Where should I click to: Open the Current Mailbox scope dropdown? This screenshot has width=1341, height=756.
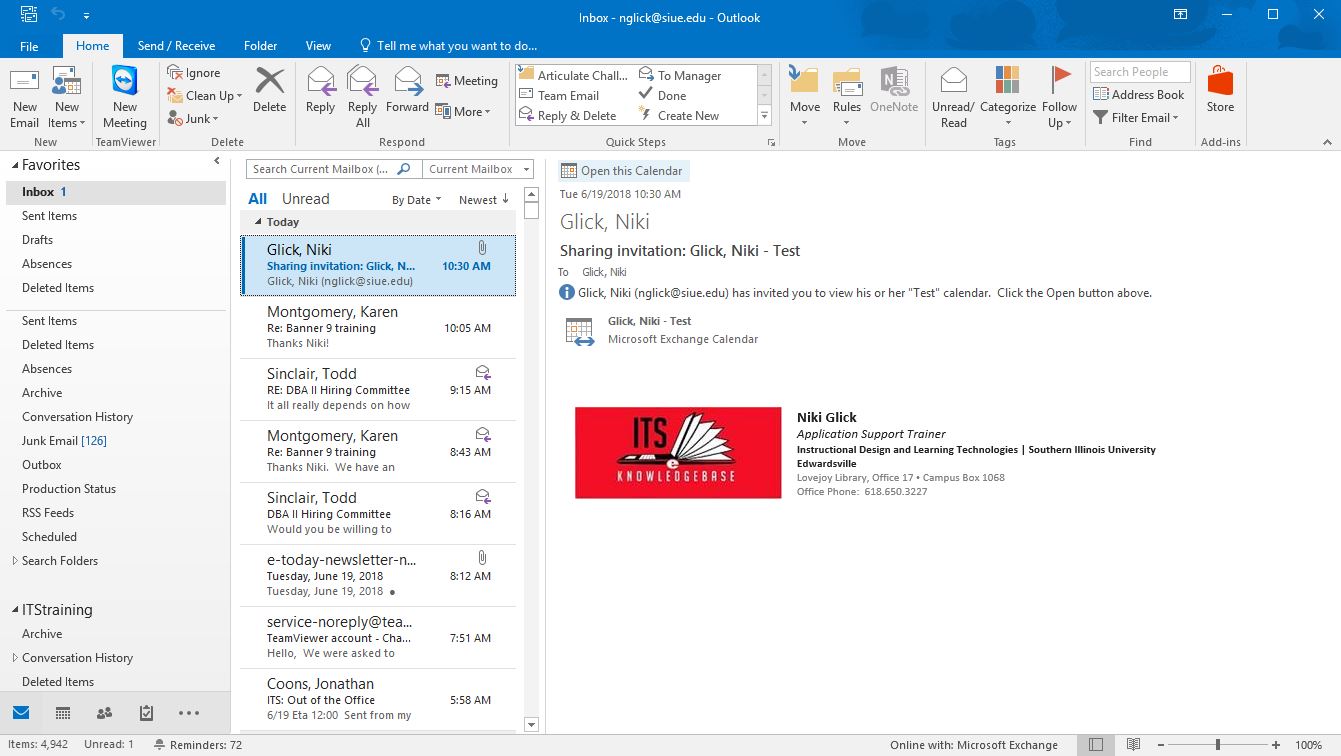(x=478, y=170)
